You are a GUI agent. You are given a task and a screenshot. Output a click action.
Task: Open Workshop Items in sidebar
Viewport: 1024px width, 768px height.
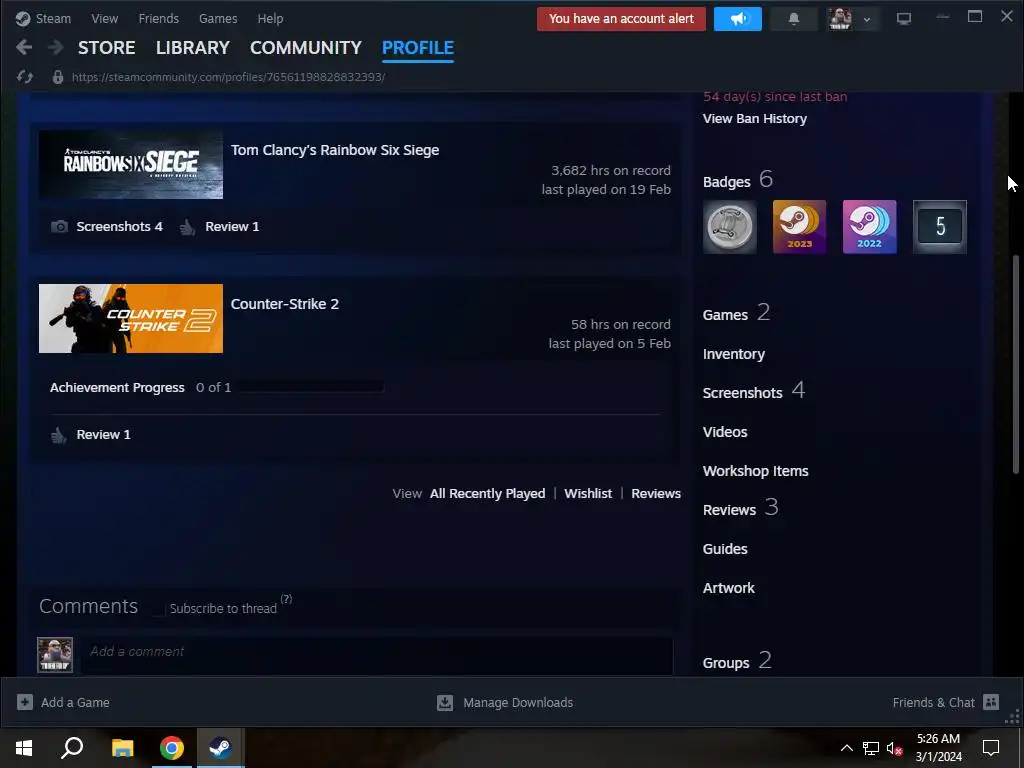[x=756, y=471]
